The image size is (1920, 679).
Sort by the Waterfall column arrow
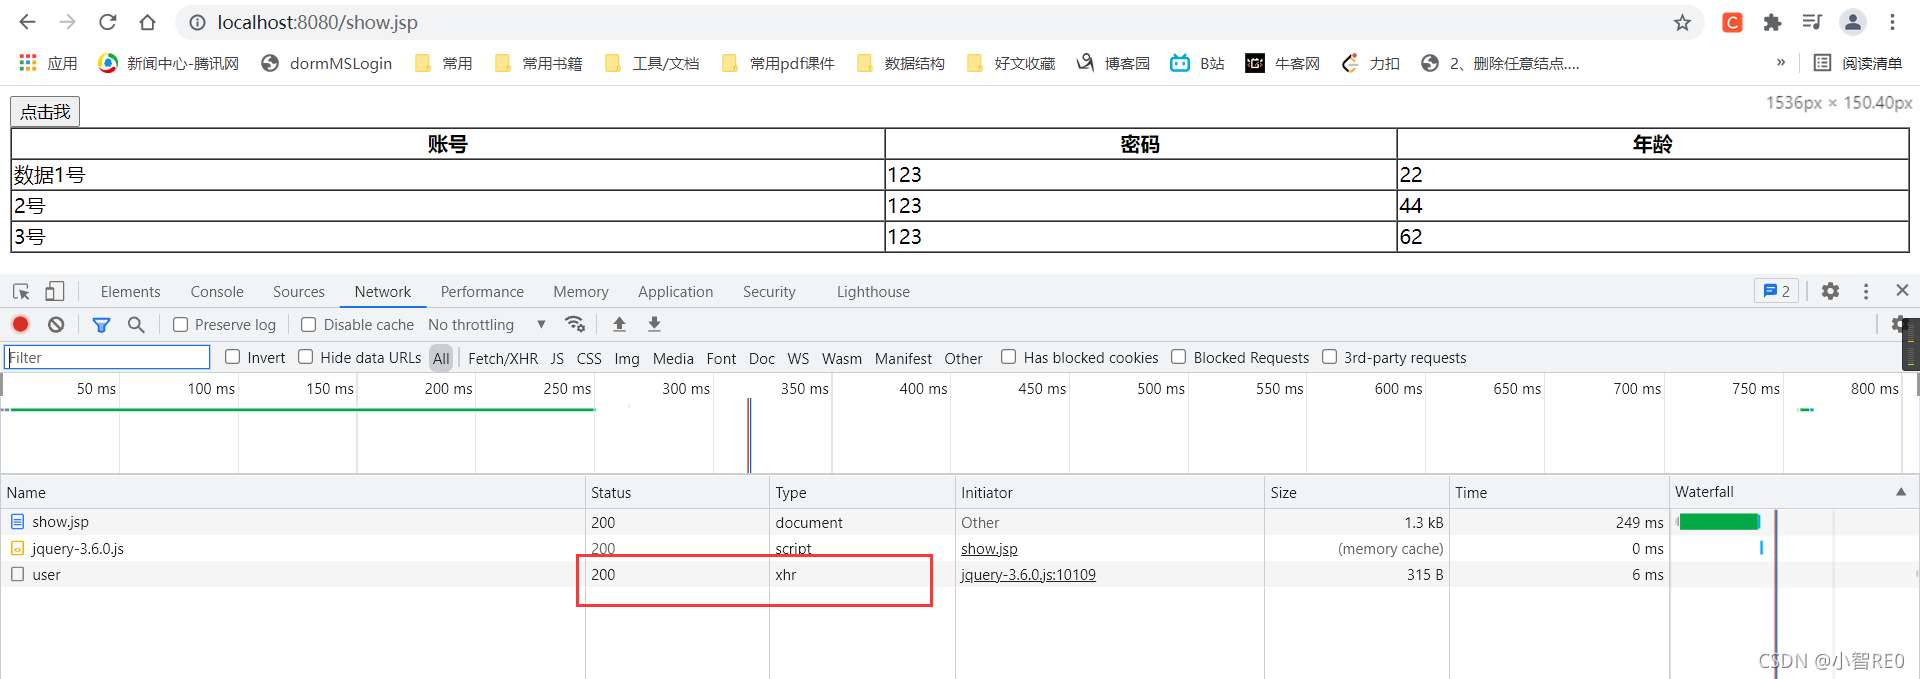point(1901,492)
